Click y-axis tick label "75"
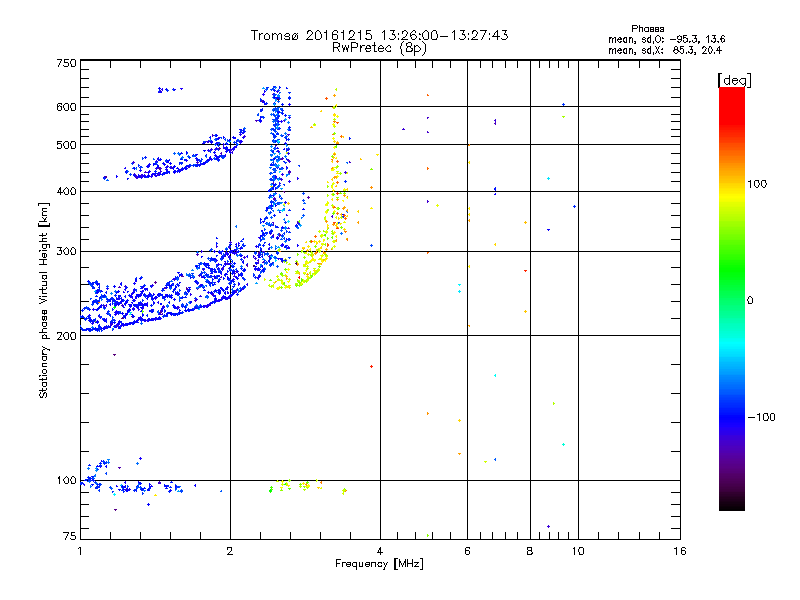Screen dimensions: 800x600 coord(70,536)
